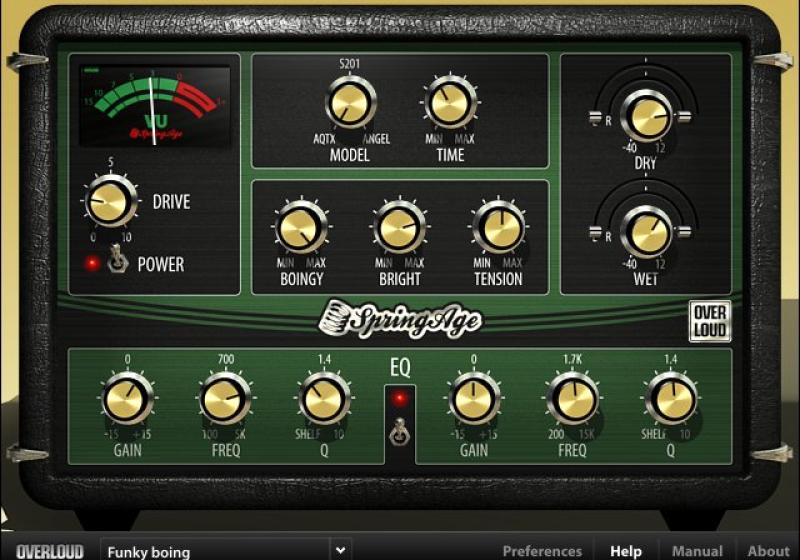Click the ANGEL model label

377,139
